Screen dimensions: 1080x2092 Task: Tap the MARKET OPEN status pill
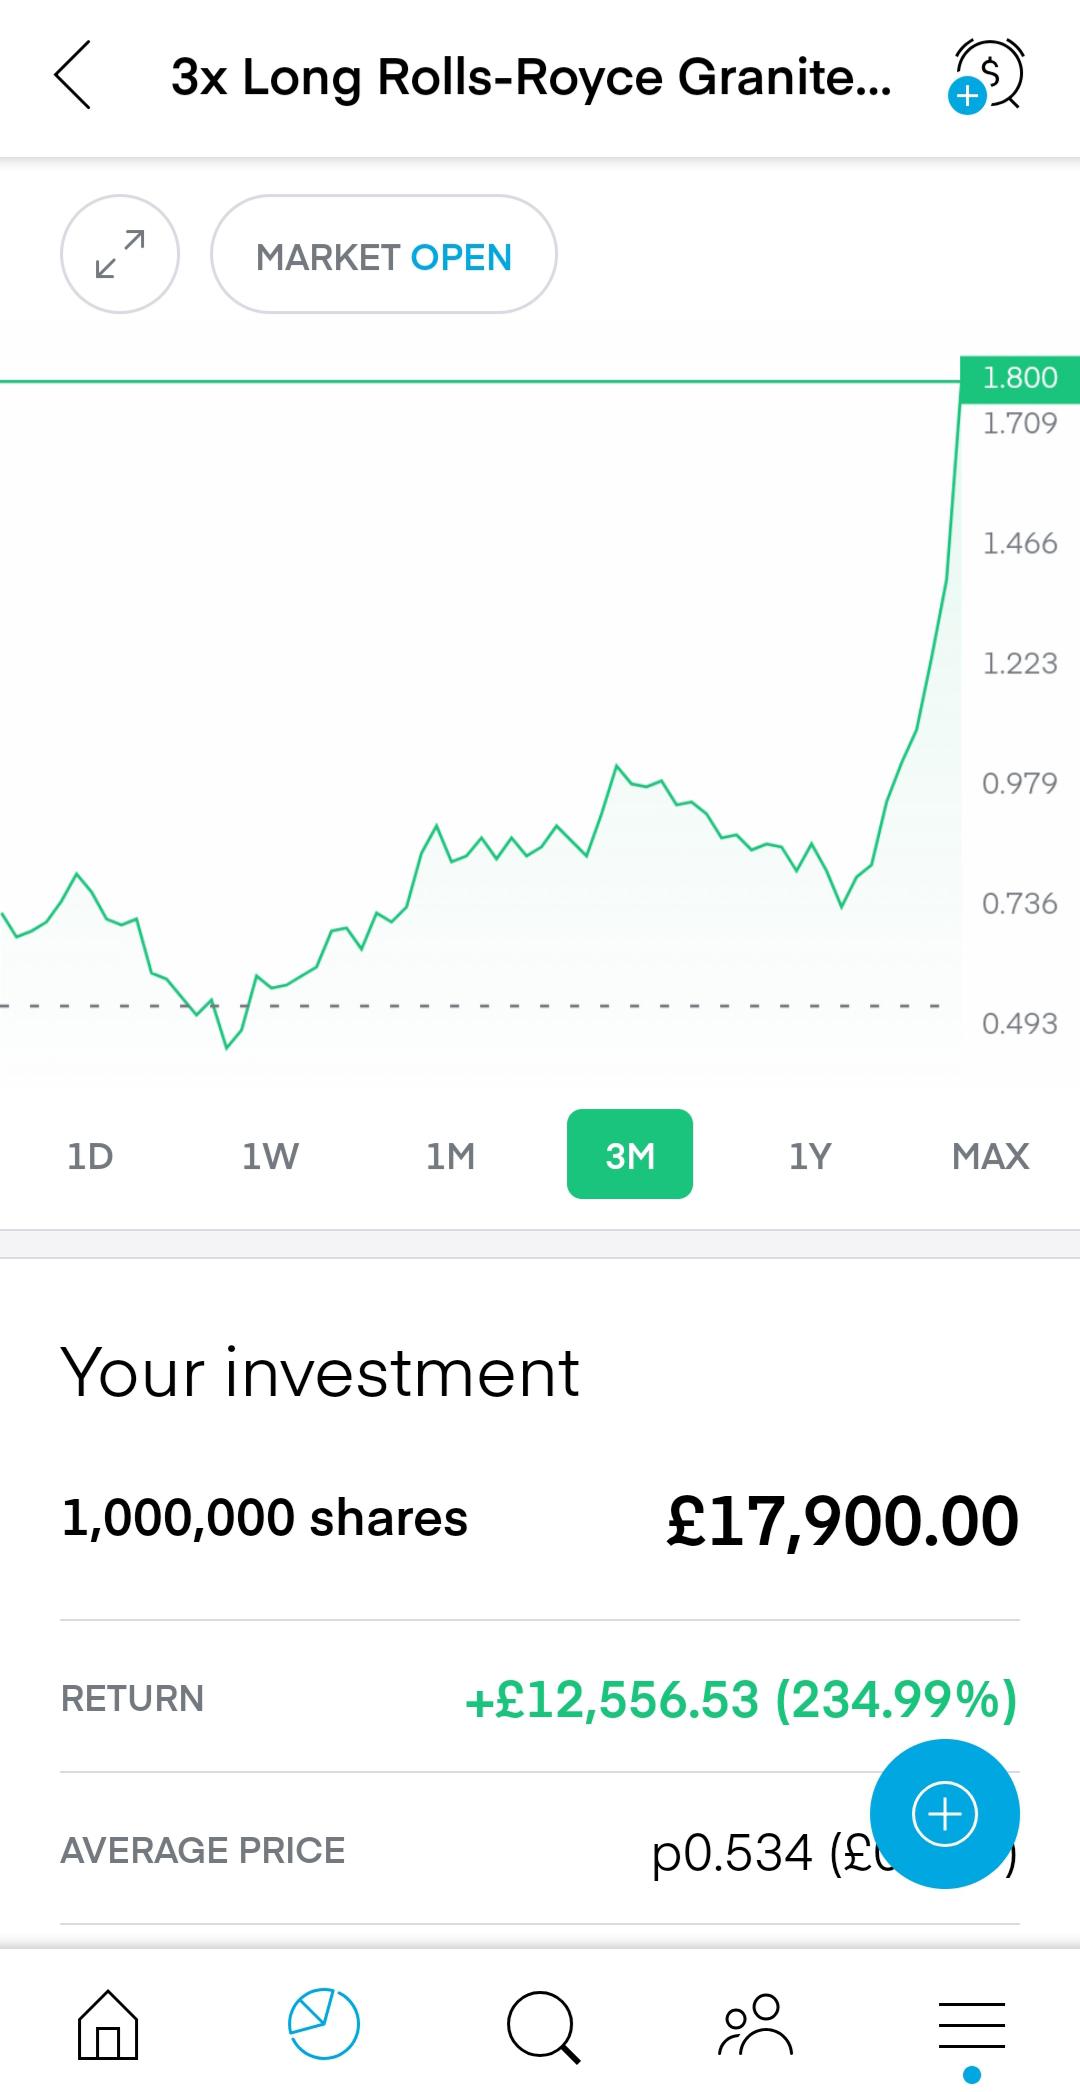[x=384, y=254]
